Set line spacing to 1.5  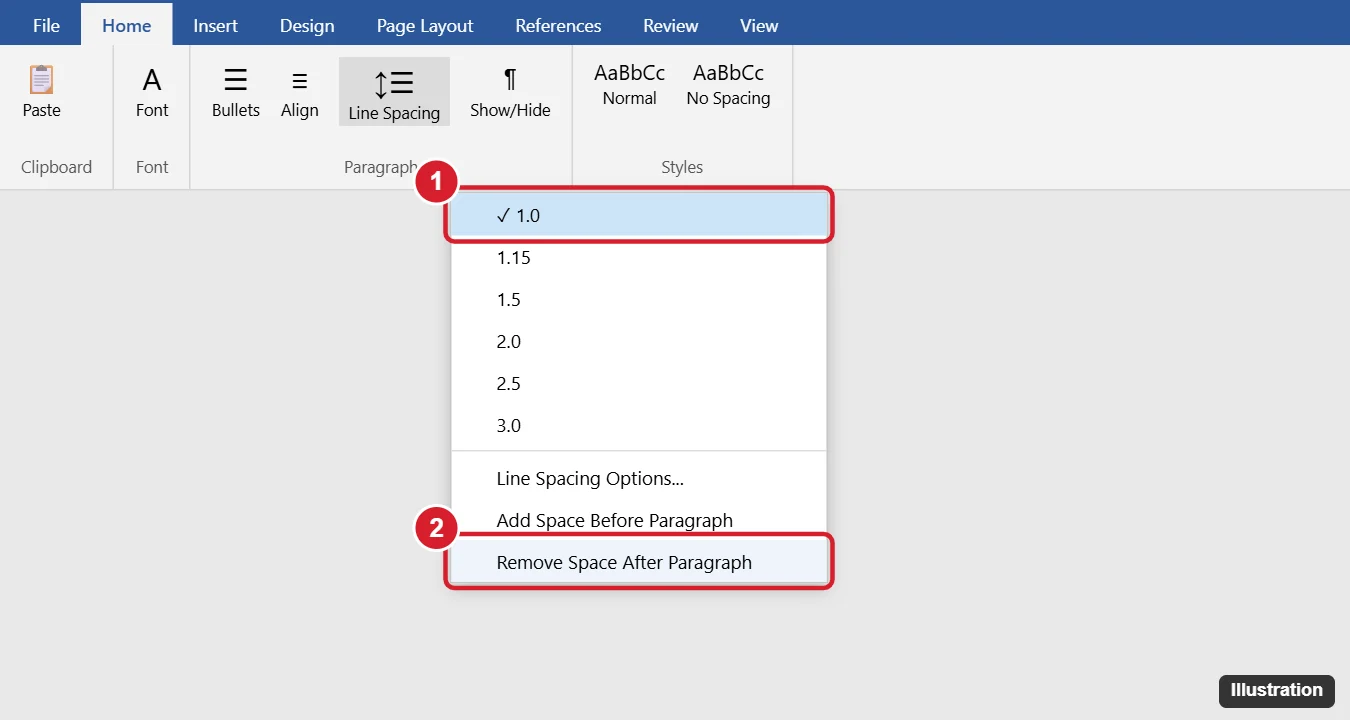coord(639,299)
